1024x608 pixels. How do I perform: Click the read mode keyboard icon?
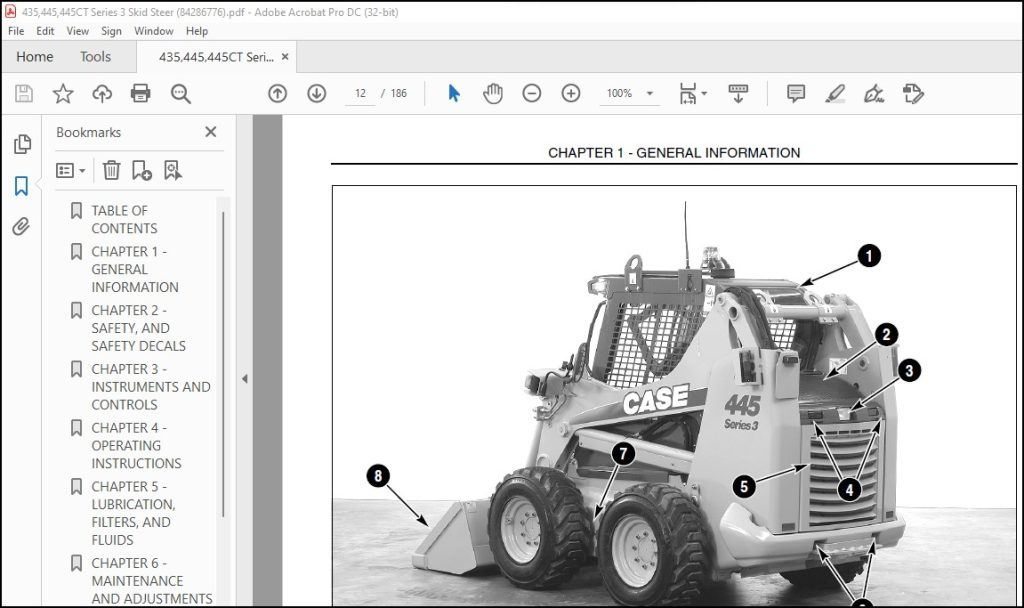tap(738, 93)
